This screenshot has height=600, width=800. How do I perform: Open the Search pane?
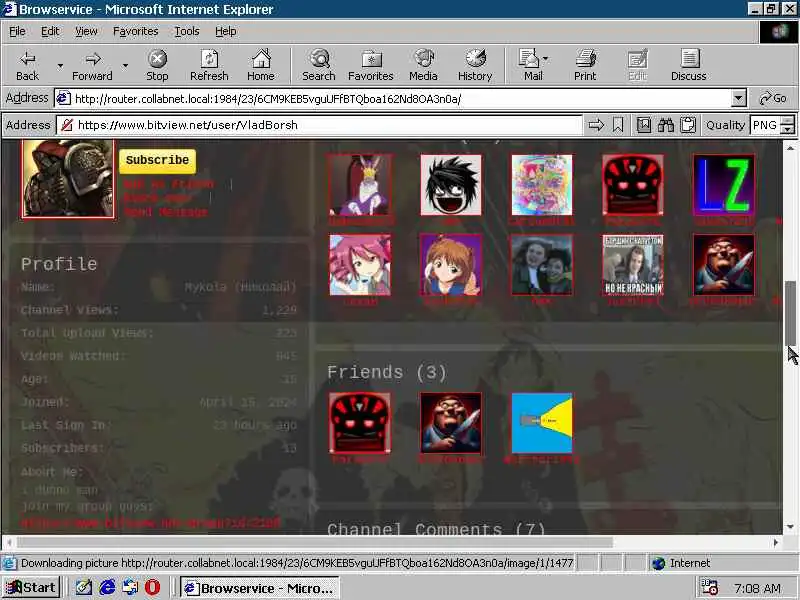(x=319, y=66)
